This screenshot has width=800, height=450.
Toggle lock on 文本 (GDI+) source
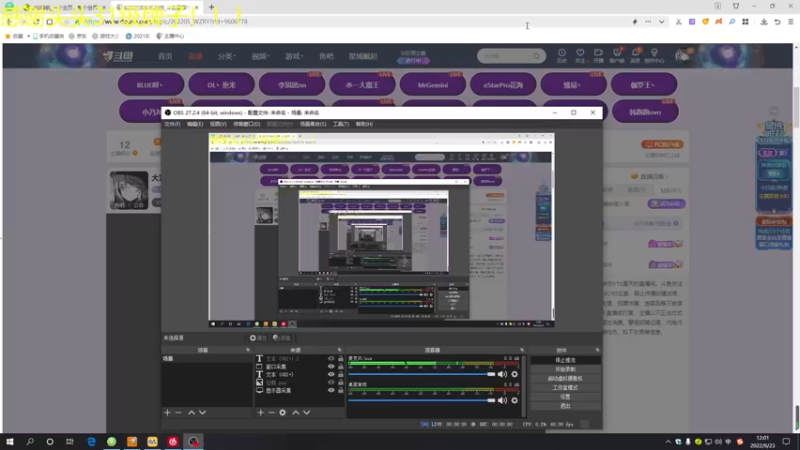coord(341,374)
